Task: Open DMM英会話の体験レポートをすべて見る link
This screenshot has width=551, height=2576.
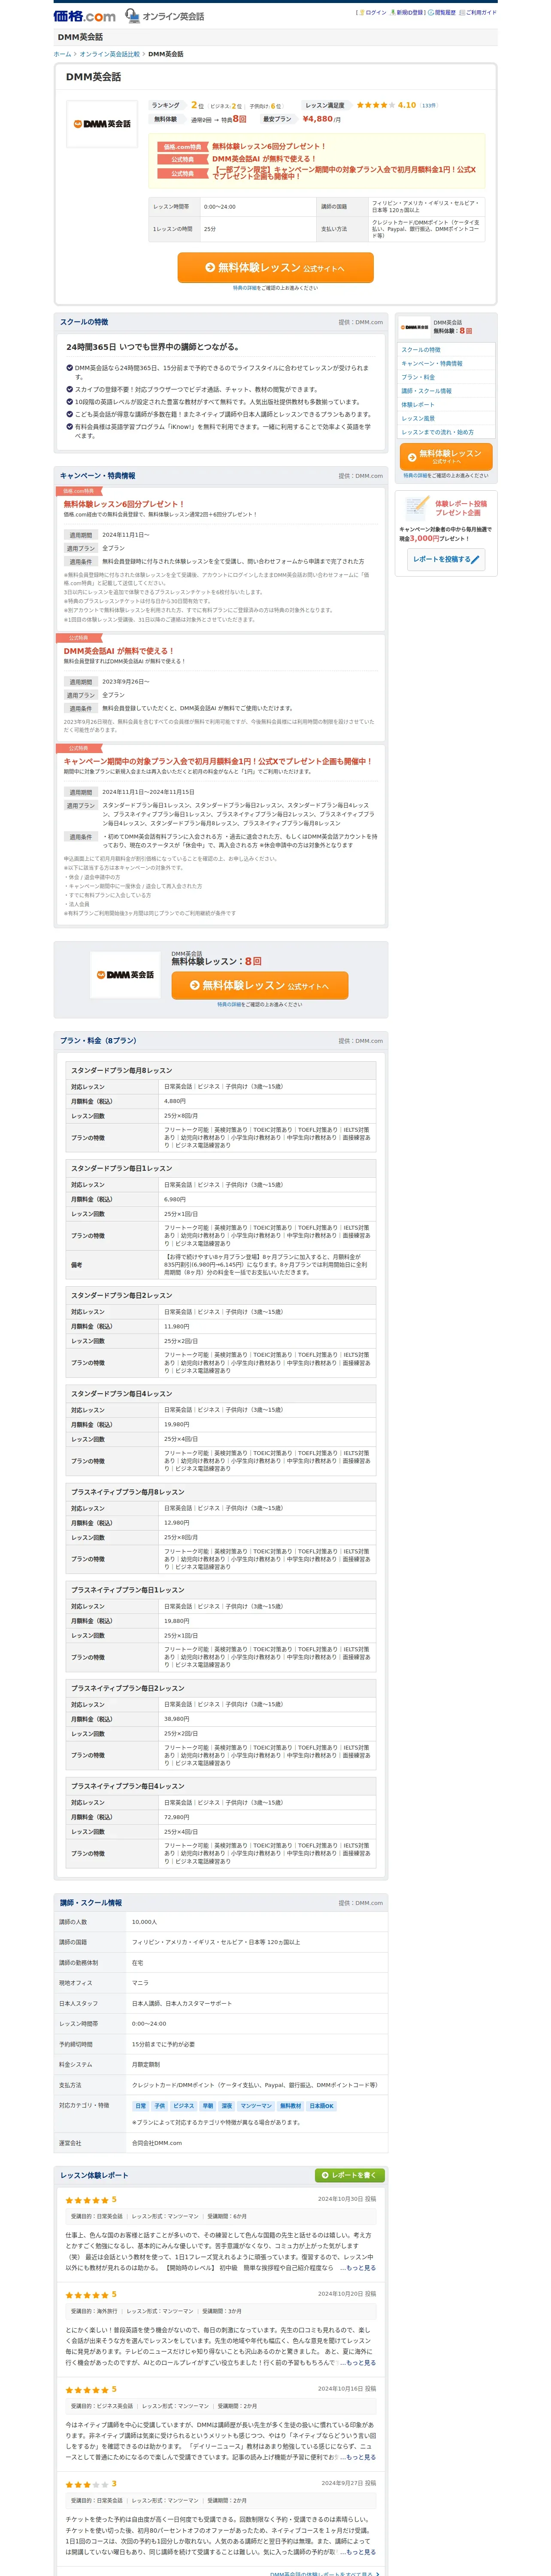Action: point(324,2574)
